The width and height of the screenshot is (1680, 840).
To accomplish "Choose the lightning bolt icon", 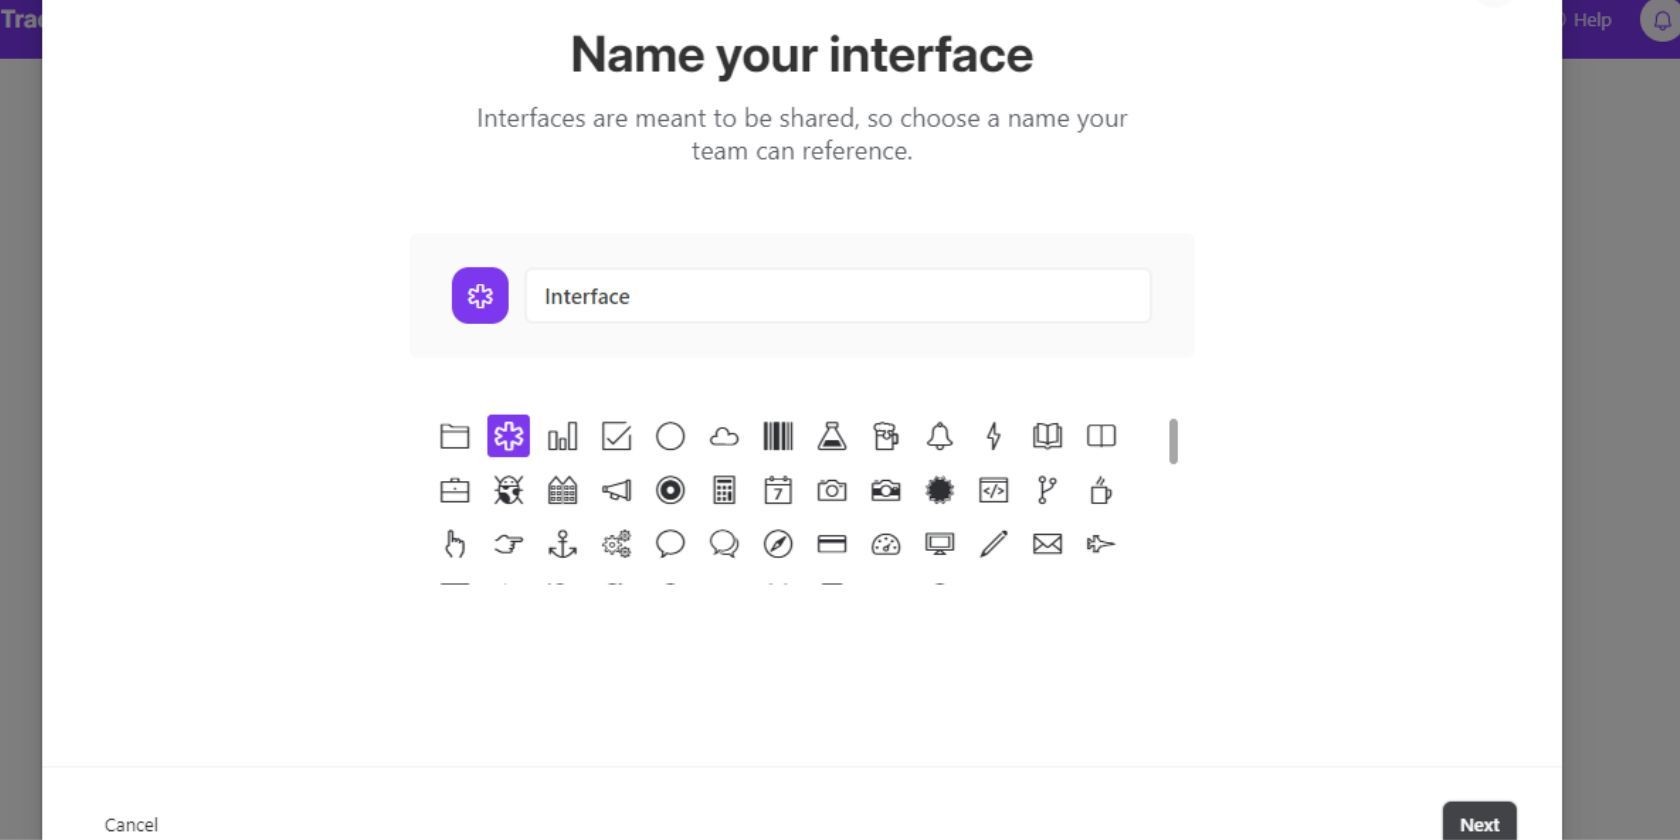I will pos(994,436).
